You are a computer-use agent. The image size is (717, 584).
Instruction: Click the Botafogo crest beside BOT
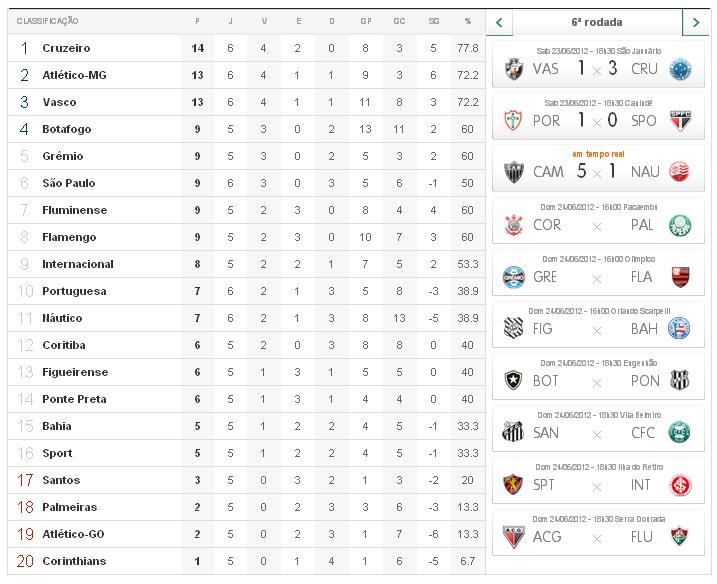coord(515,381)
